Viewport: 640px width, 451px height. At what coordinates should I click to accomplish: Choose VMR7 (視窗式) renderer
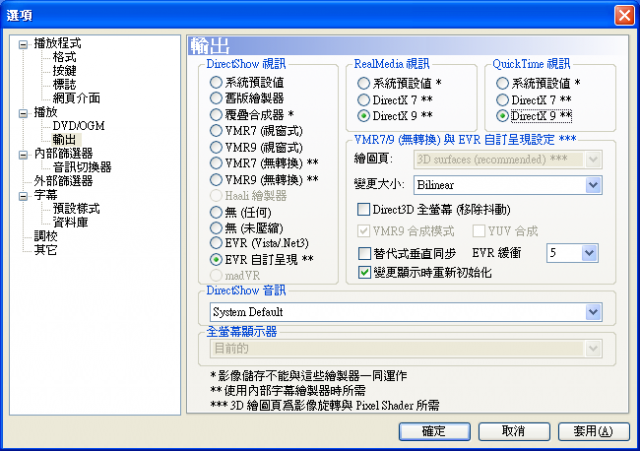[x=216, y=131]
